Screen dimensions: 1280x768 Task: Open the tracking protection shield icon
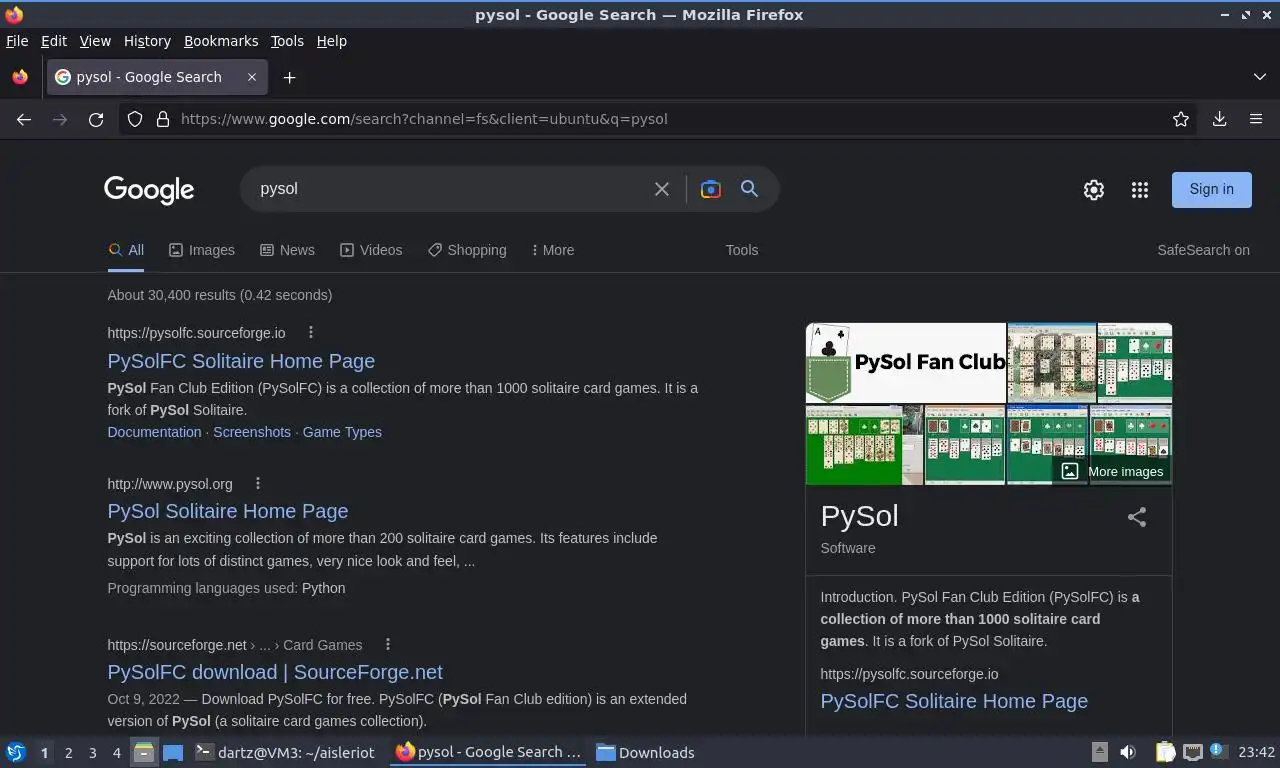click(x=135, y=119)
